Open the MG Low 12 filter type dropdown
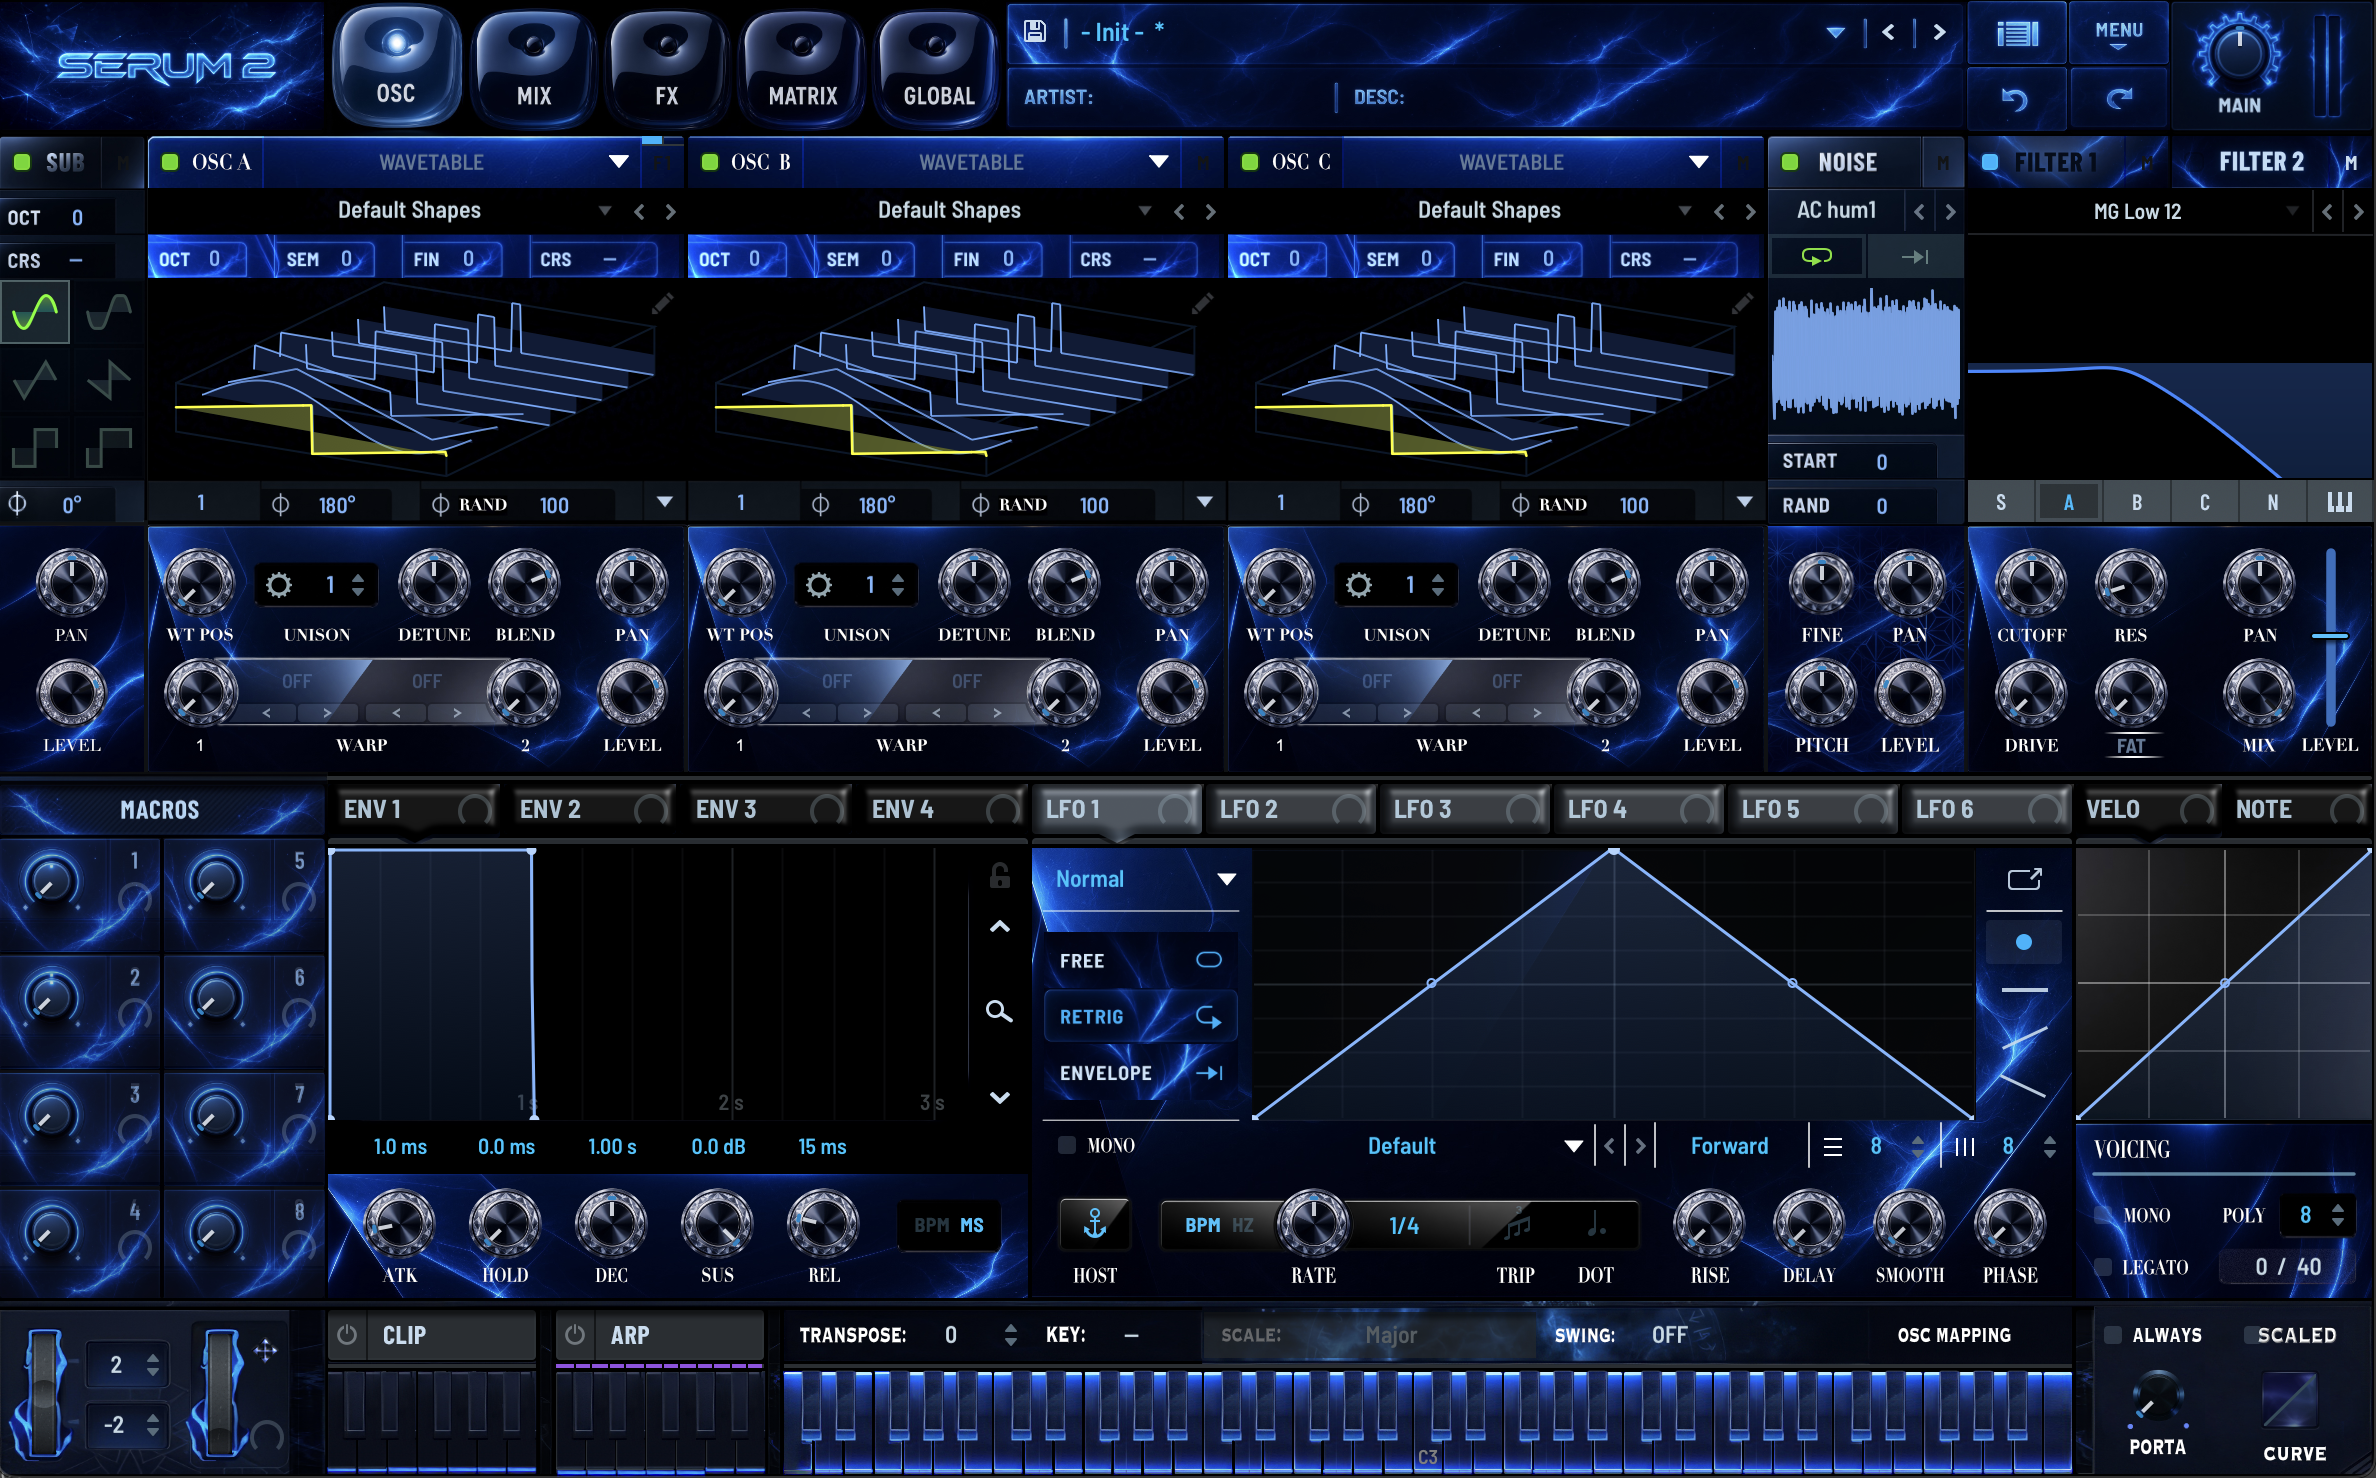The image size is (2376, 1478). tap(2138, 212)
